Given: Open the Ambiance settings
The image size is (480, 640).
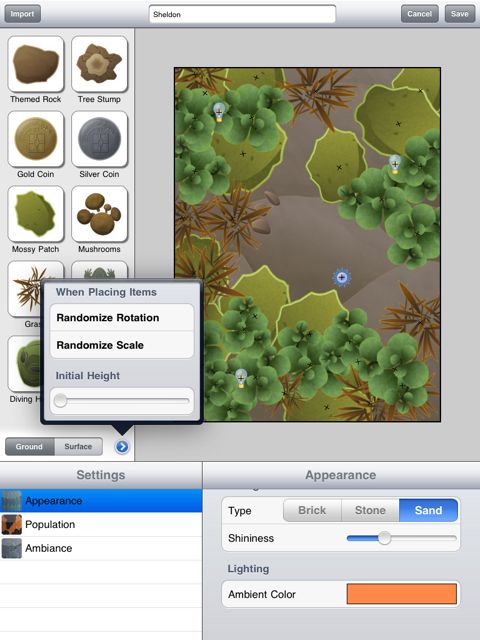Looking at the screenshot, I should 101,548.
